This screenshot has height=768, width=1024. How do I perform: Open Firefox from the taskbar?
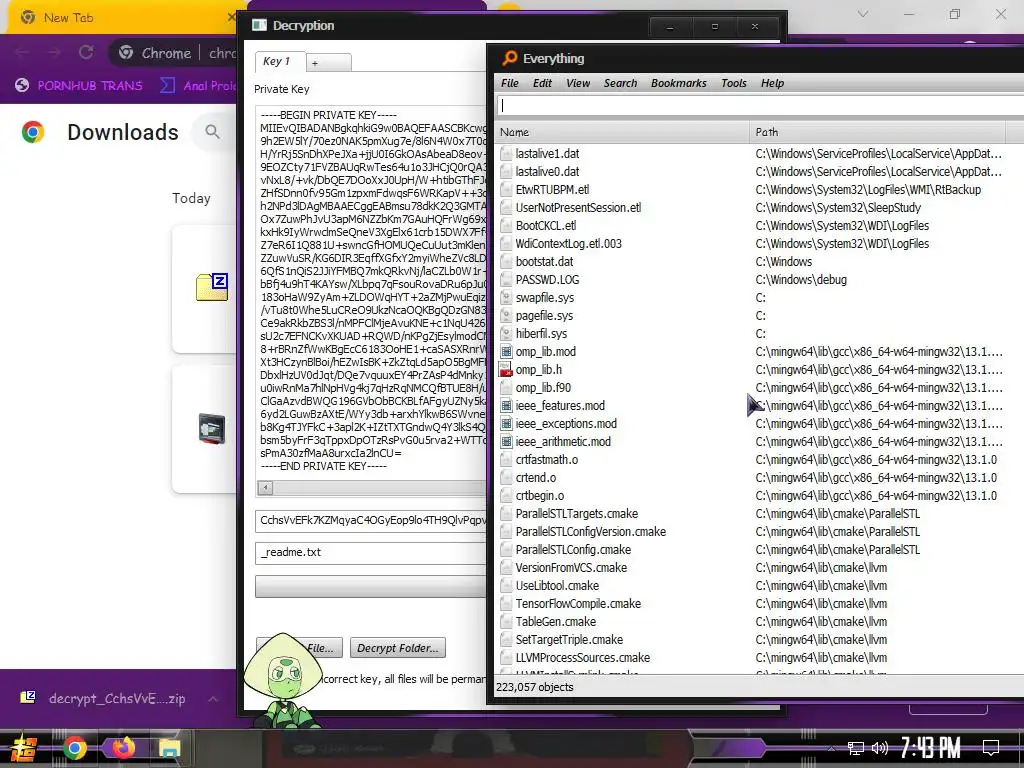tap(122, 748)
